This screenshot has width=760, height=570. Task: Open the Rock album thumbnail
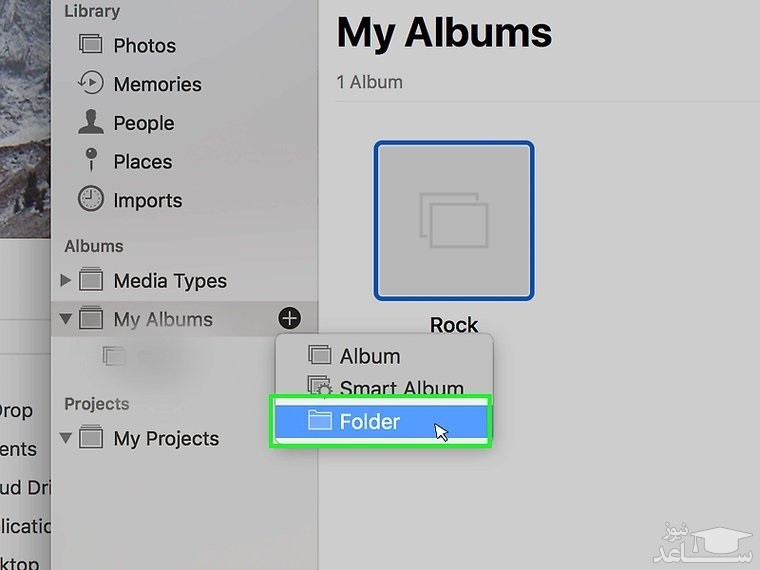point(454,220)
